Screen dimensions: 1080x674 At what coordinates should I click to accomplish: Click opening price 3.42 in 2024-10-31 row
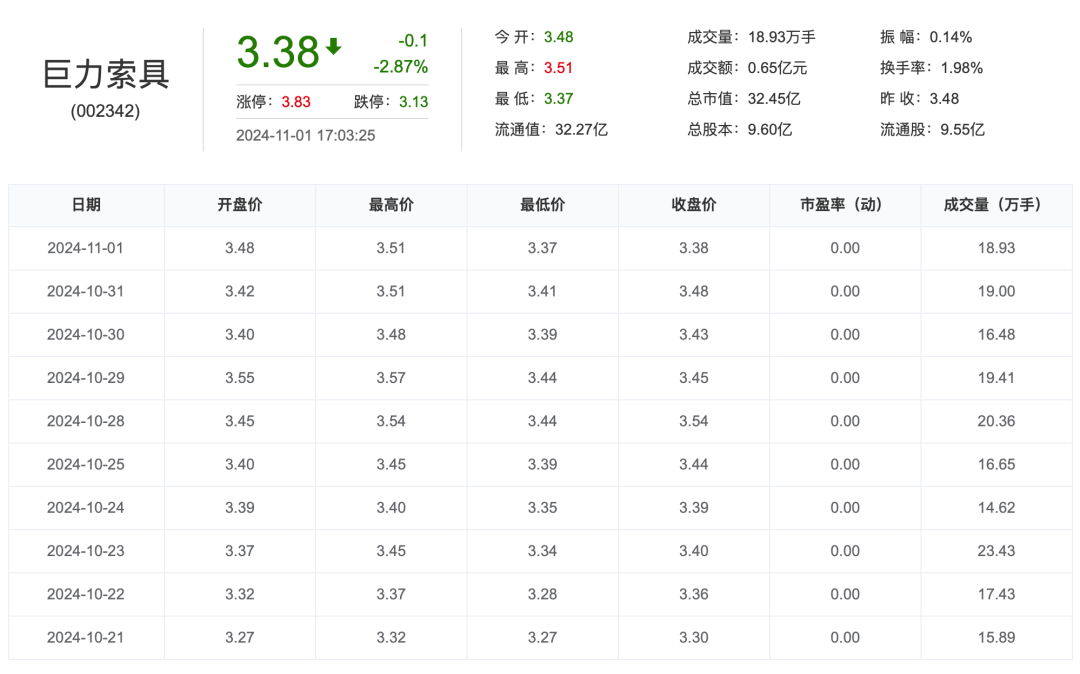240,291
